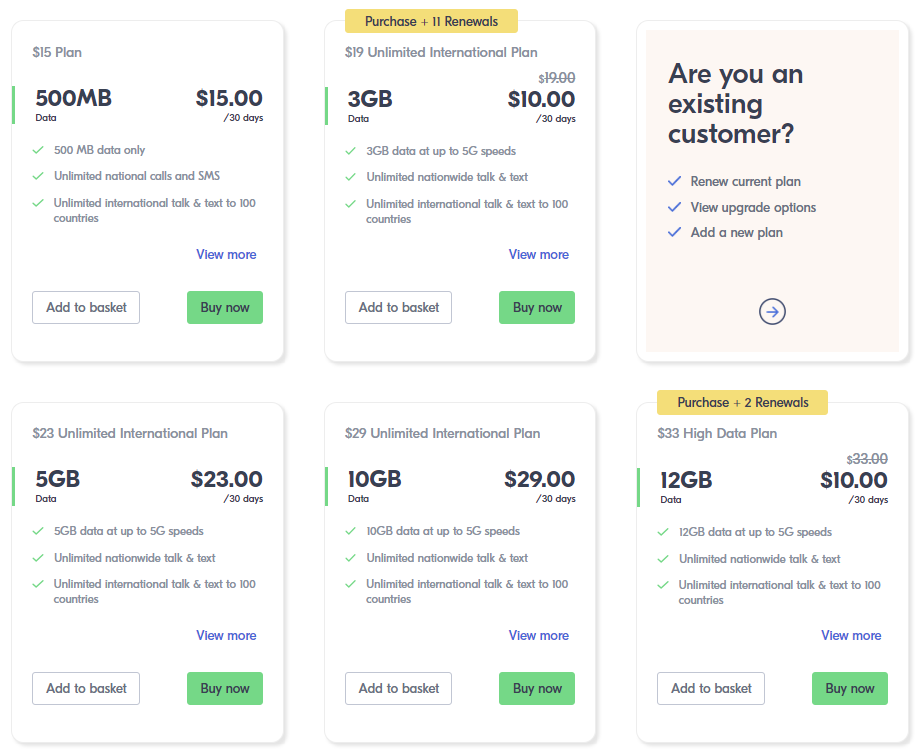921x752 pixels.
Task: Click green check next to 500 MB data only
Action: tap(38, 150)
